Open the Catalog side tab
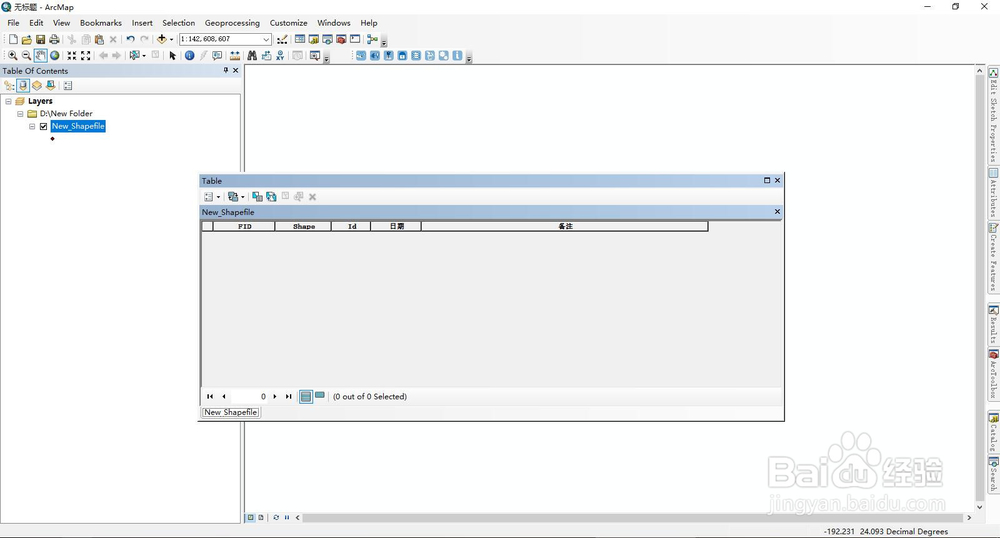This screenshot has height=538, width=1000. pyautogui.click(x=994, y=433)
